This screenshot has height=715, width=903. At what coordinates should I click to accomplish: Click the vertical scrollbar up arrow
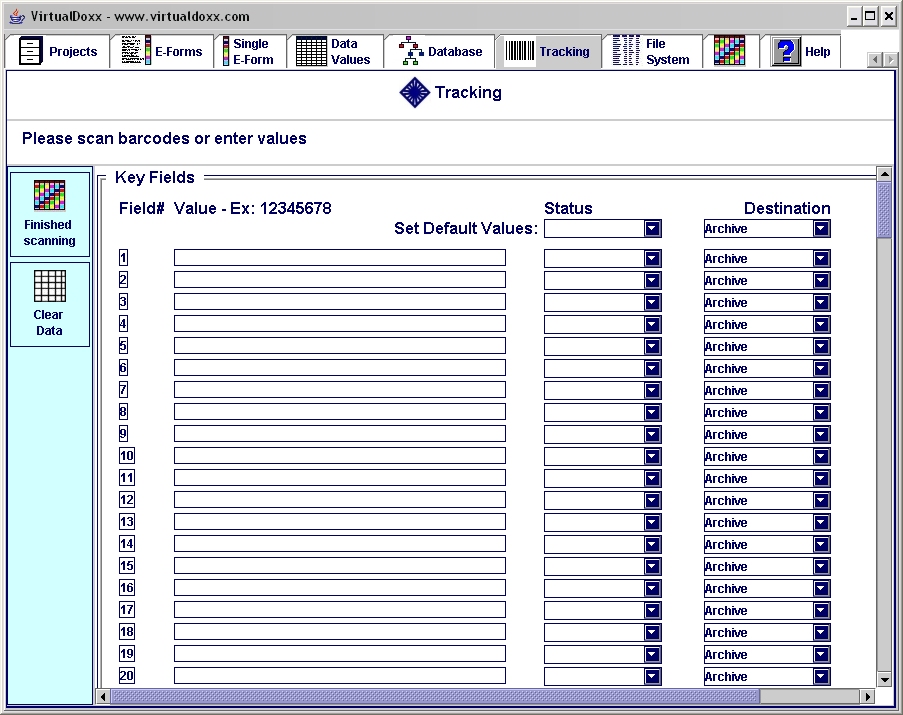click(885, 173)
